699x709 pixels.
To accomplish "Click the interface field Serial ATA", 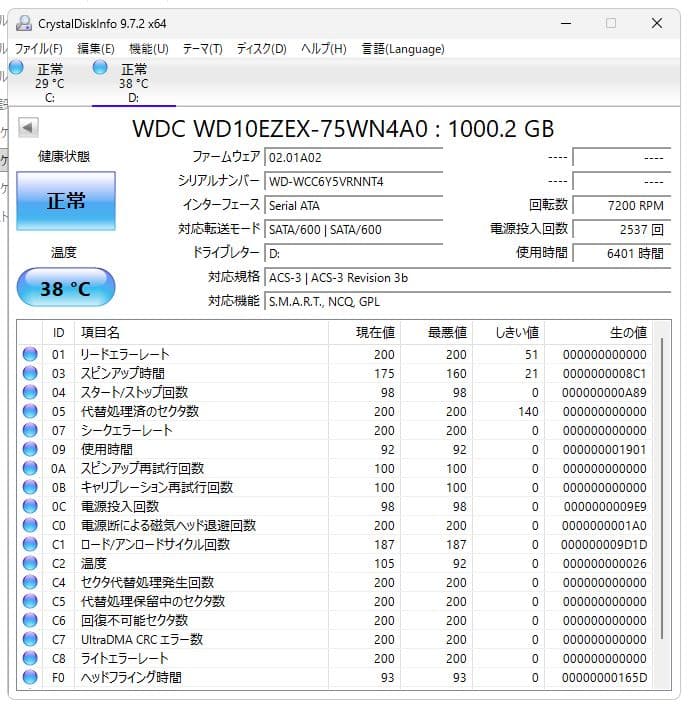I will (x=354, y=206).
